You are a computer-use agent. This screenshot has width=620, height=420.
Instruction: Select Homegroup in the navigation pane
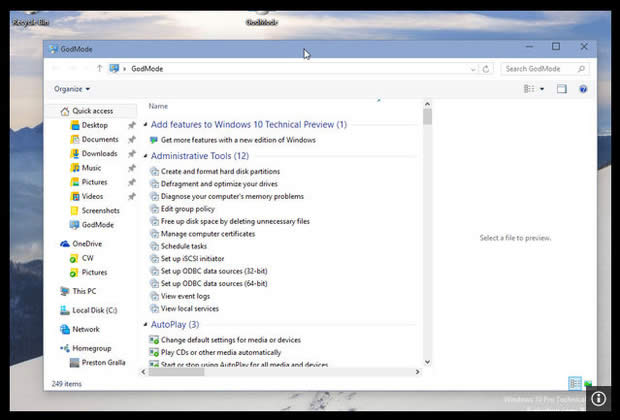click(92, 349)
